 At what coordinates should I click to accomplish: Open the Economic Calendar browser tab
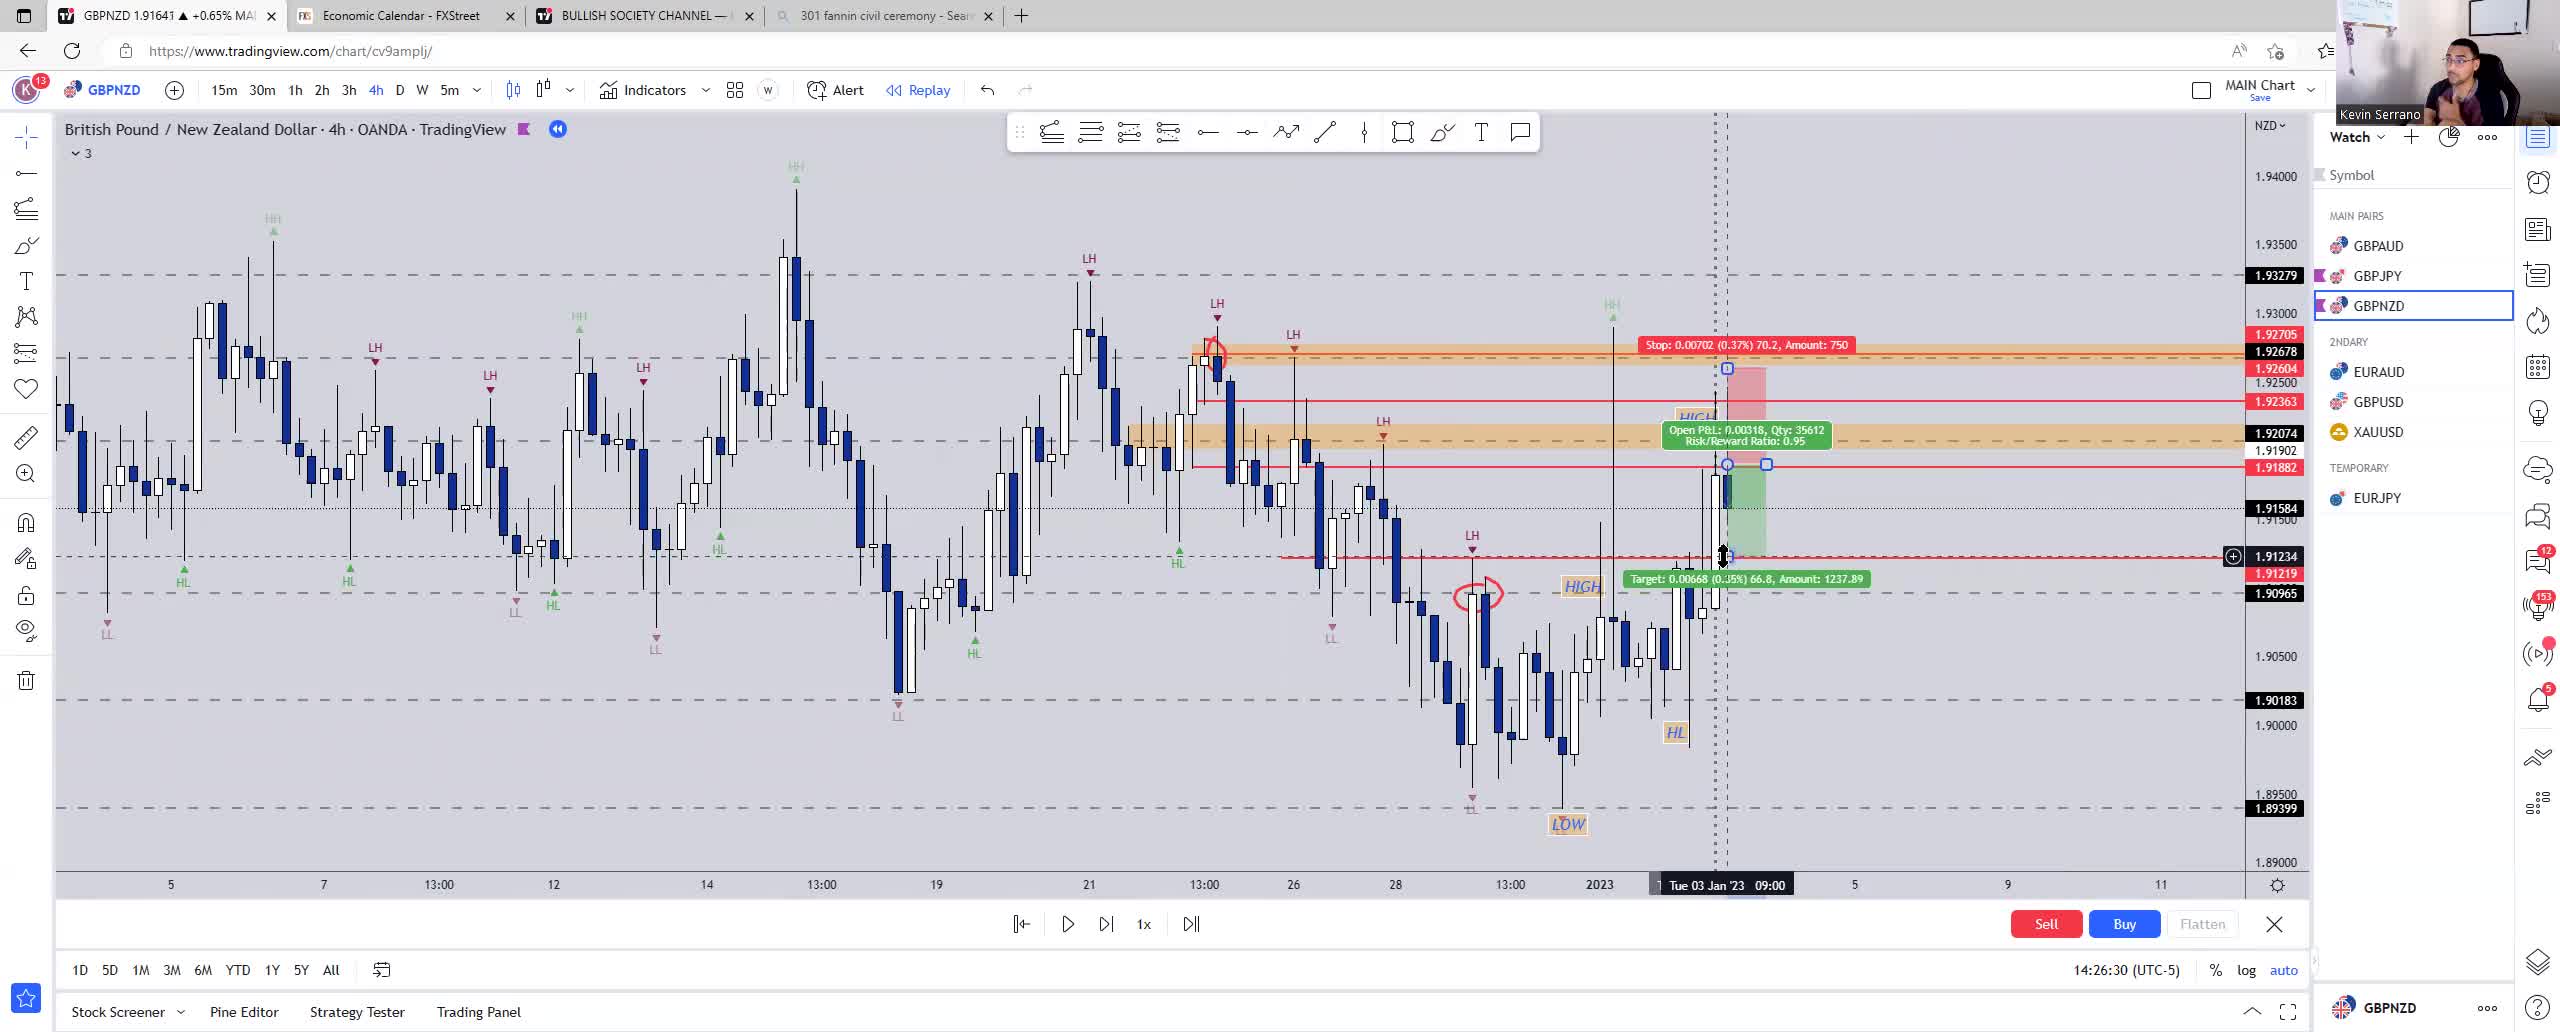(400, 16)
